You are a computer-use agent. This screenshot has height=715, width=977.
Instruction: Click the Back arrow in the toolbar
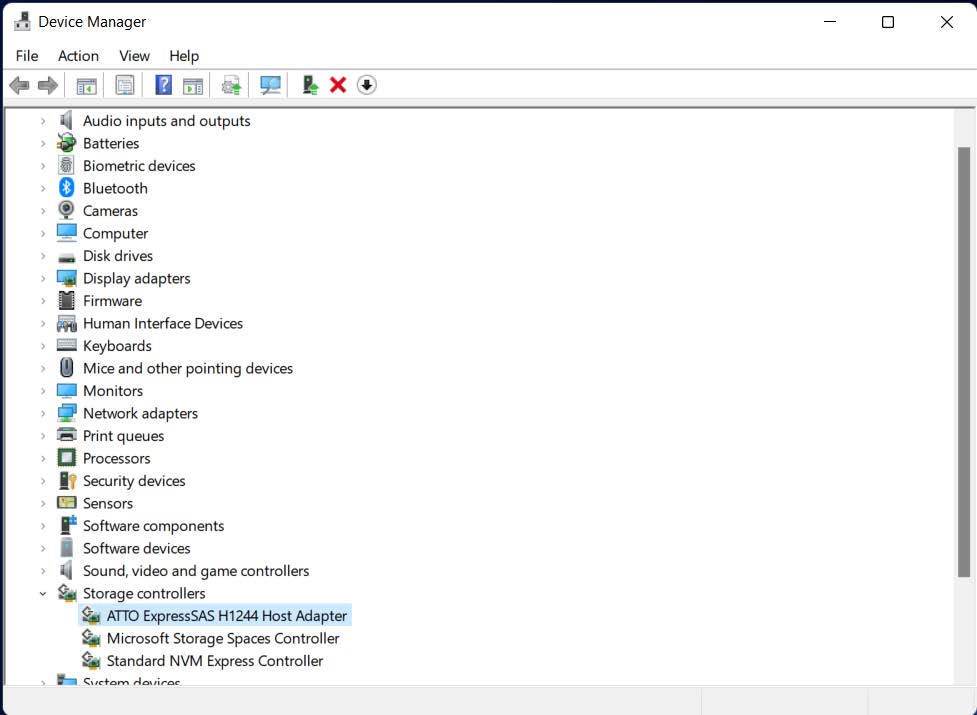pos(19,86)
